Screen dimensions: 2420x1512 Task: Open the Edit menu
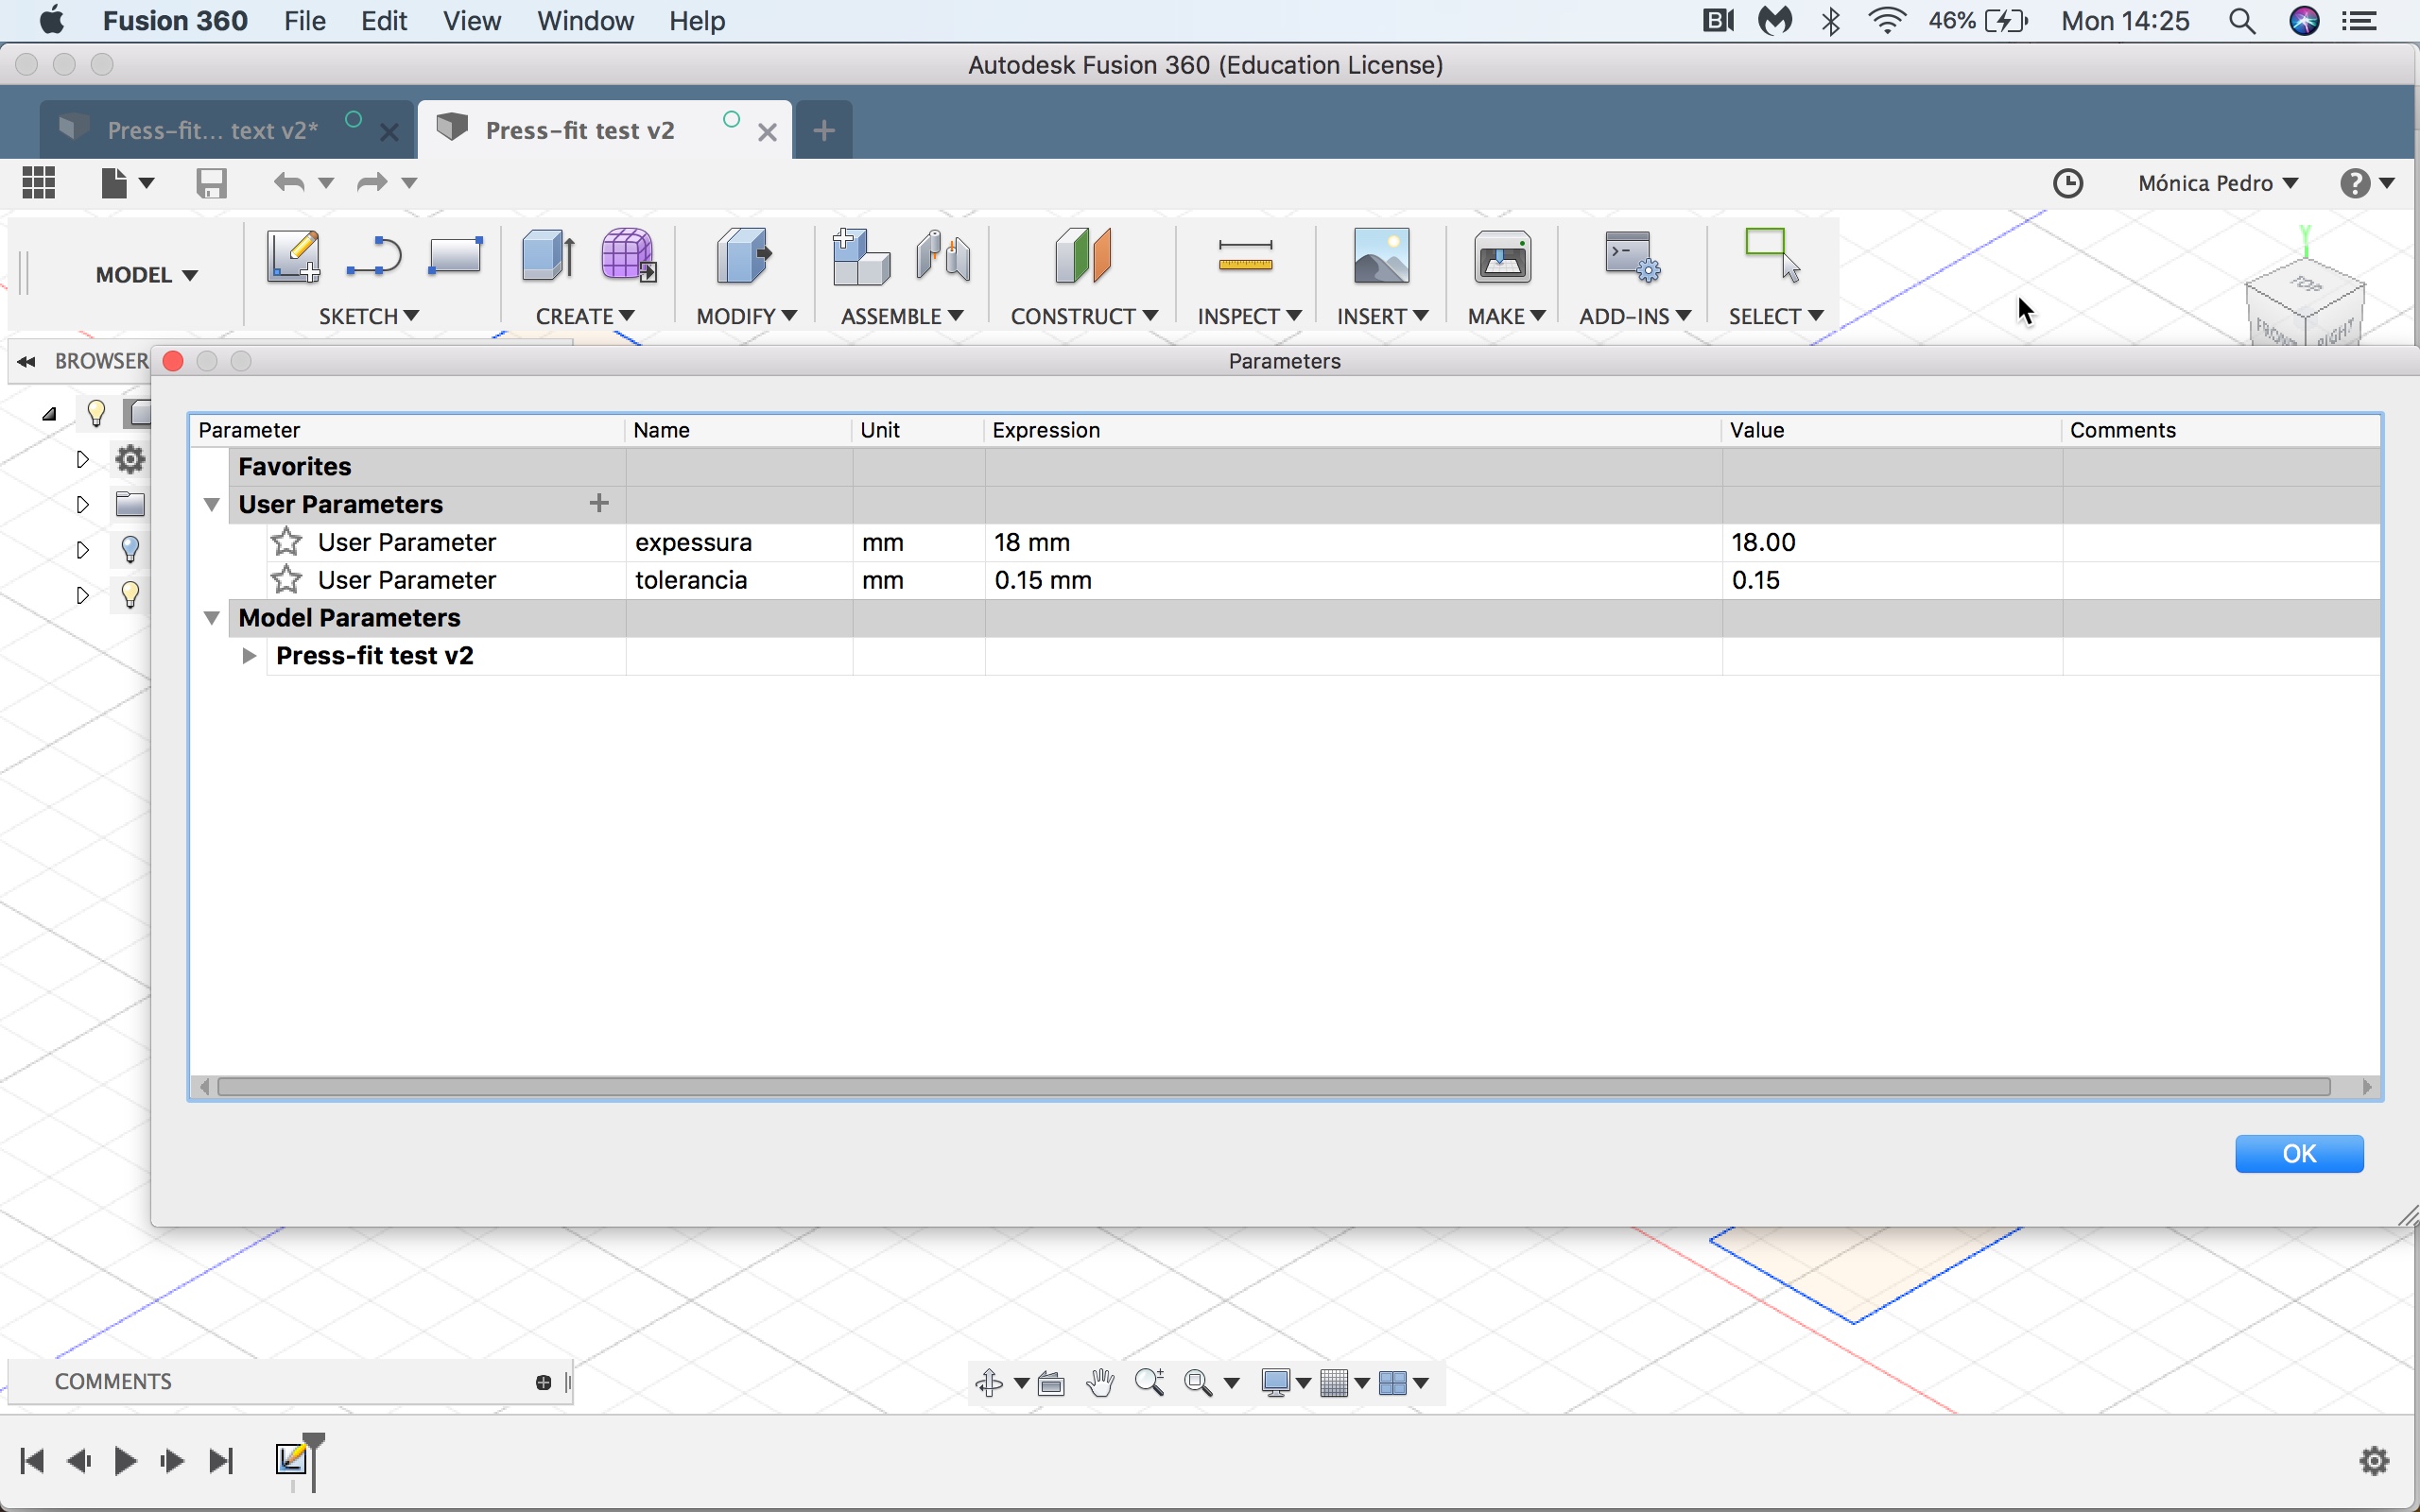[384, 21]
